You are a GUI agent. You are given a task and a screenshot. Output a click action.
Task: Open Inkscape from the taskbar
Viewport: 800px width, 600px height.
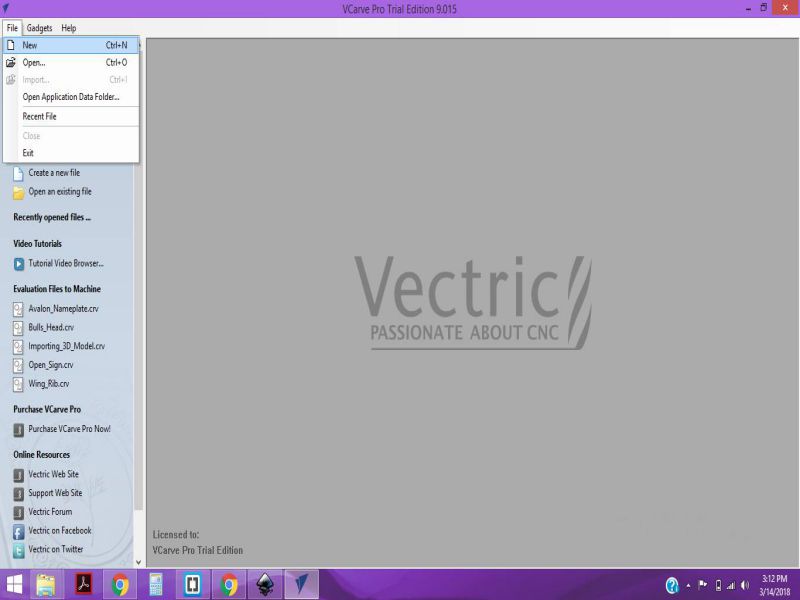(265, 585)
